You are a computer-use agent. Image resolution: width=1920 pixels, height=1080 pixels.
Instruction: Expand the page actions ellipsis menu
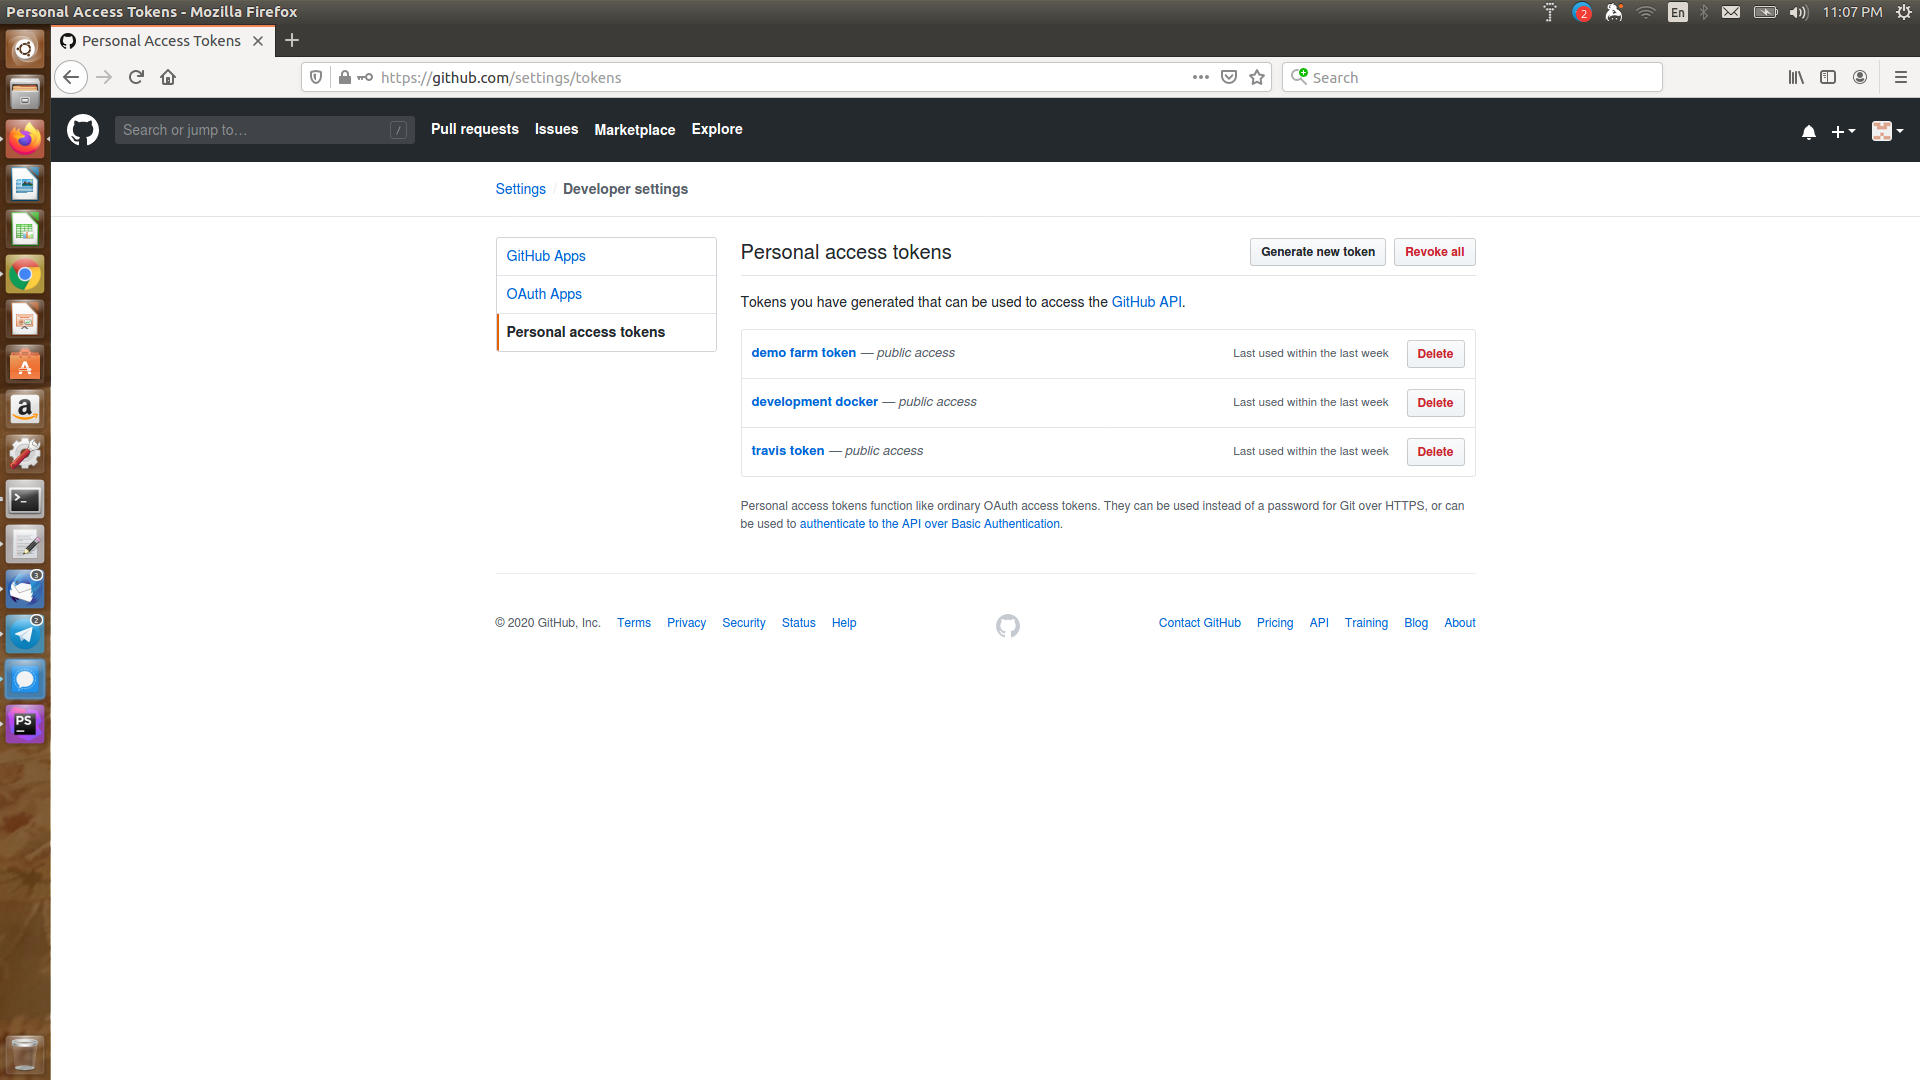tap(1200, 77)
